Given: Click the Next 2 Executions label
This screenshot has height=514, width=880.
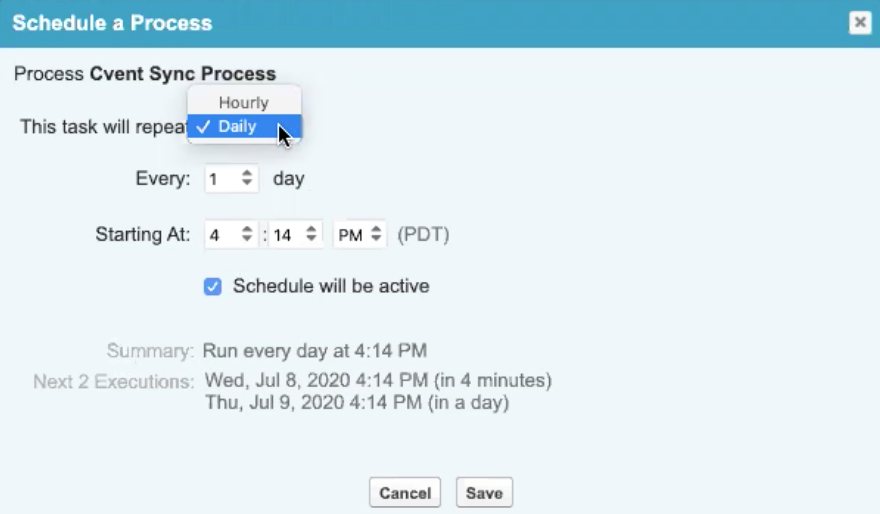Looking at the screenshot, I should tap(113, 381).
